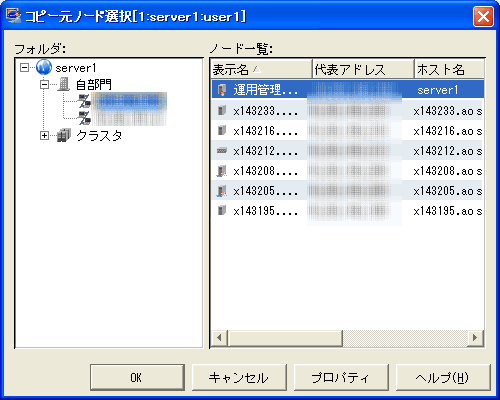Select the x143216.... display name
Viewport: 500px width, 400px height.
point(266,131)
